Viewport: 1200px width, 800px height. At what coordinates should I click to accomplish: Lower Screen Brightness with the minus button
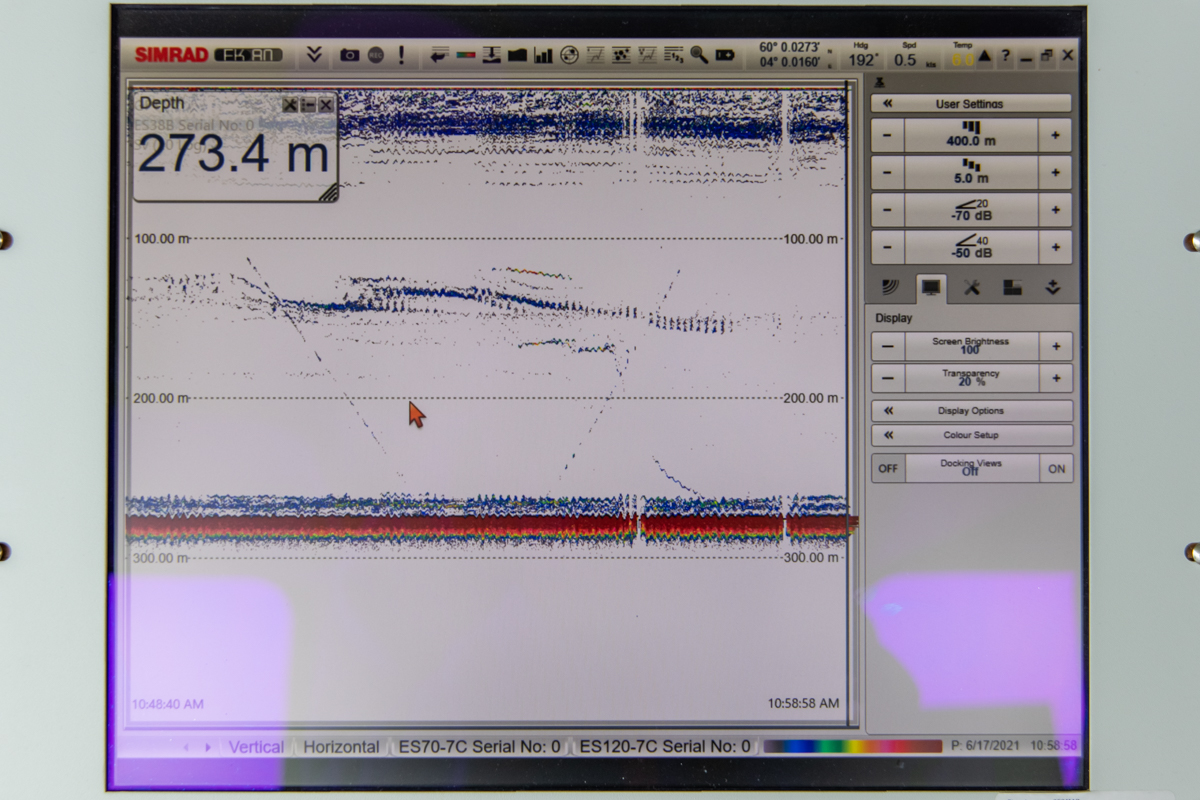(x=888, y=346)
